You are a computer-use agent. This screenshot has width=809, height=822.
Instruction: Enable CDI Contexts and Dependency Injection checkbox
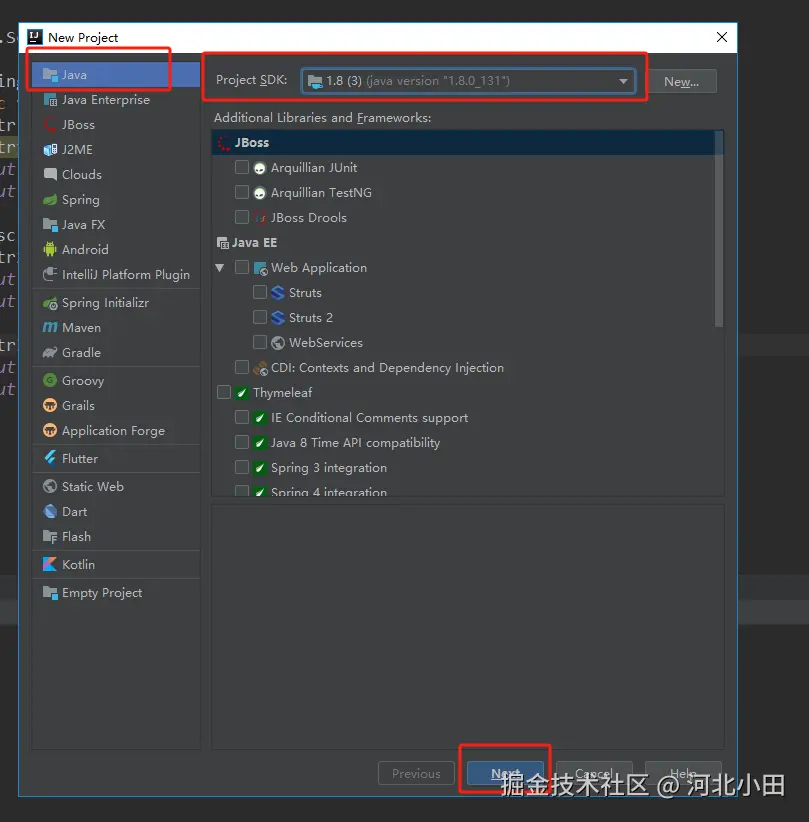click(242, 367)
